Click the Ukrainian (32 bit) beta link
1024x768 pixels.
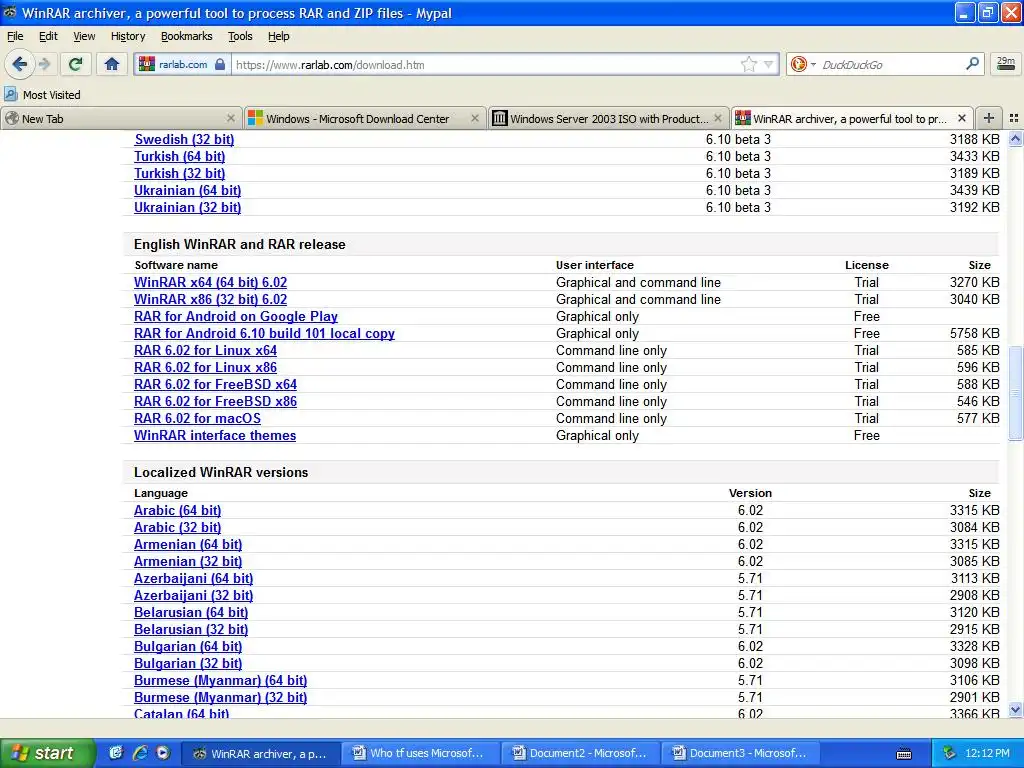tap(187, 207)
